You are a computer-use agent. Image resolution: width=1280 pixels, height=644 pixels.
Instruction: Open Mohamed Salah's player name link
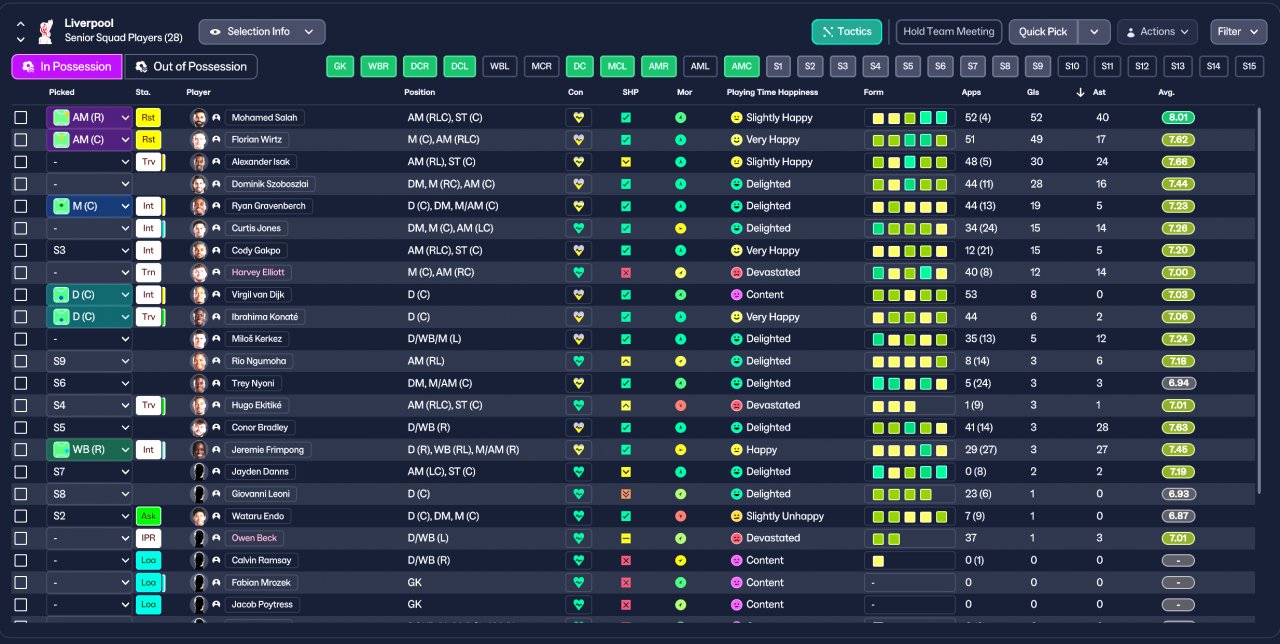click(x=265, y=117)
